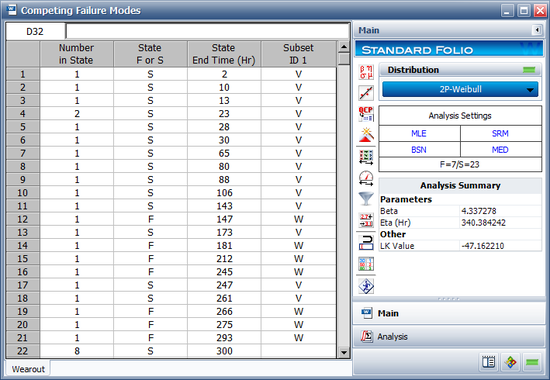The width and height of the screenshot is (550, 380).
Task: Select the State End Time (Hr) column header
Action: point(224,54)
